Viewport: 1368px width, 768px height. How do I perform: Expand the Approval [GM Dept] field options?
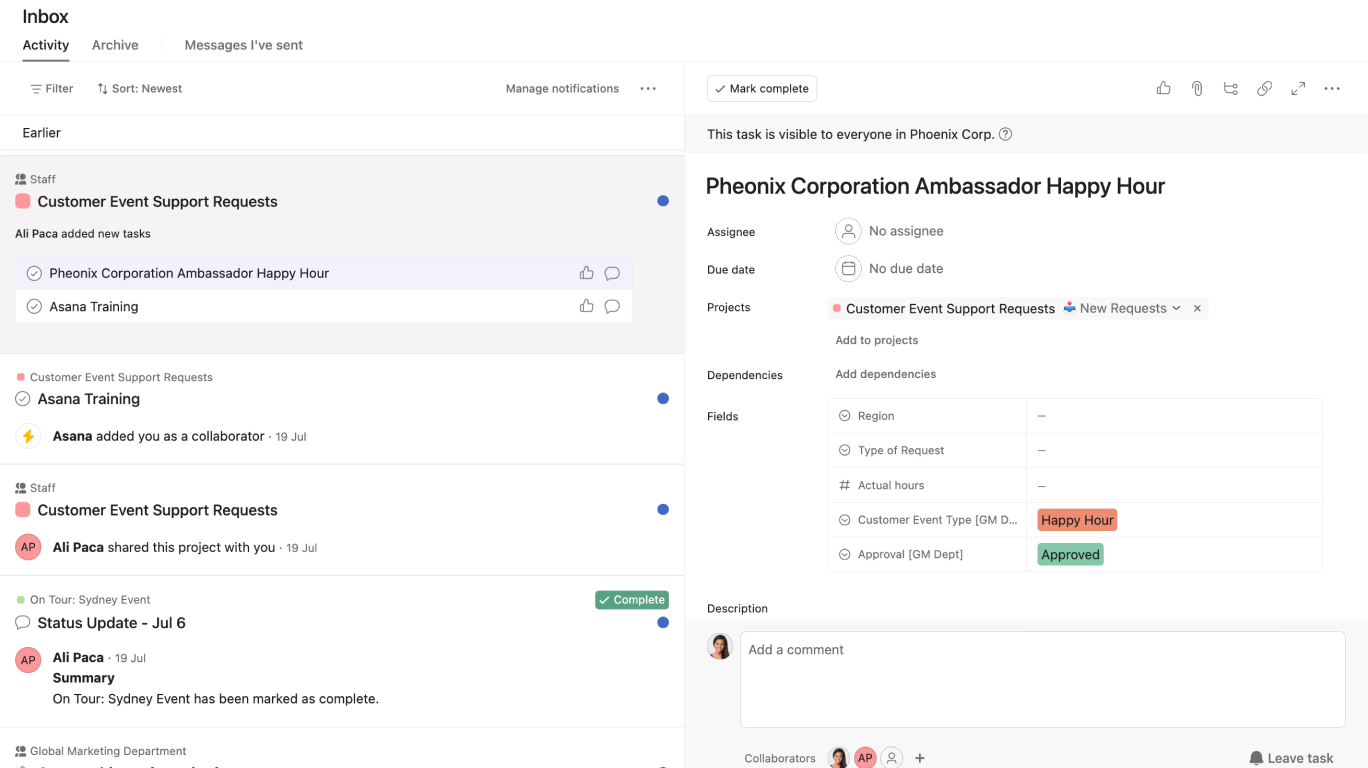click(843, 554)
